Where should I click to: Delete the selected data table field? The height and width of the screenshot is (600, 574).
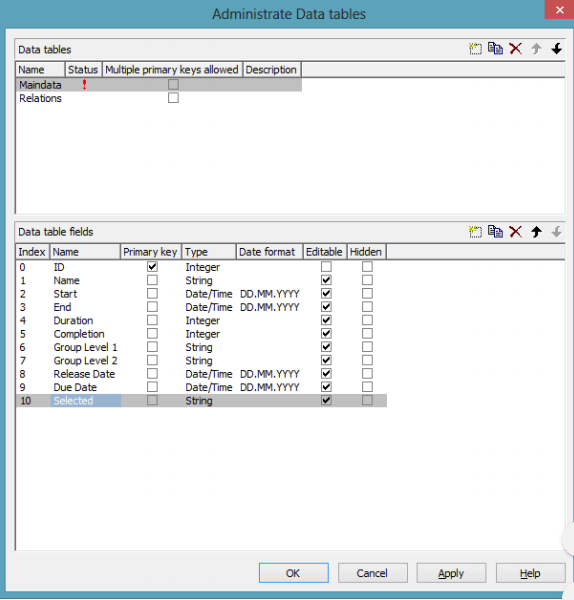(x=516, y=232)
